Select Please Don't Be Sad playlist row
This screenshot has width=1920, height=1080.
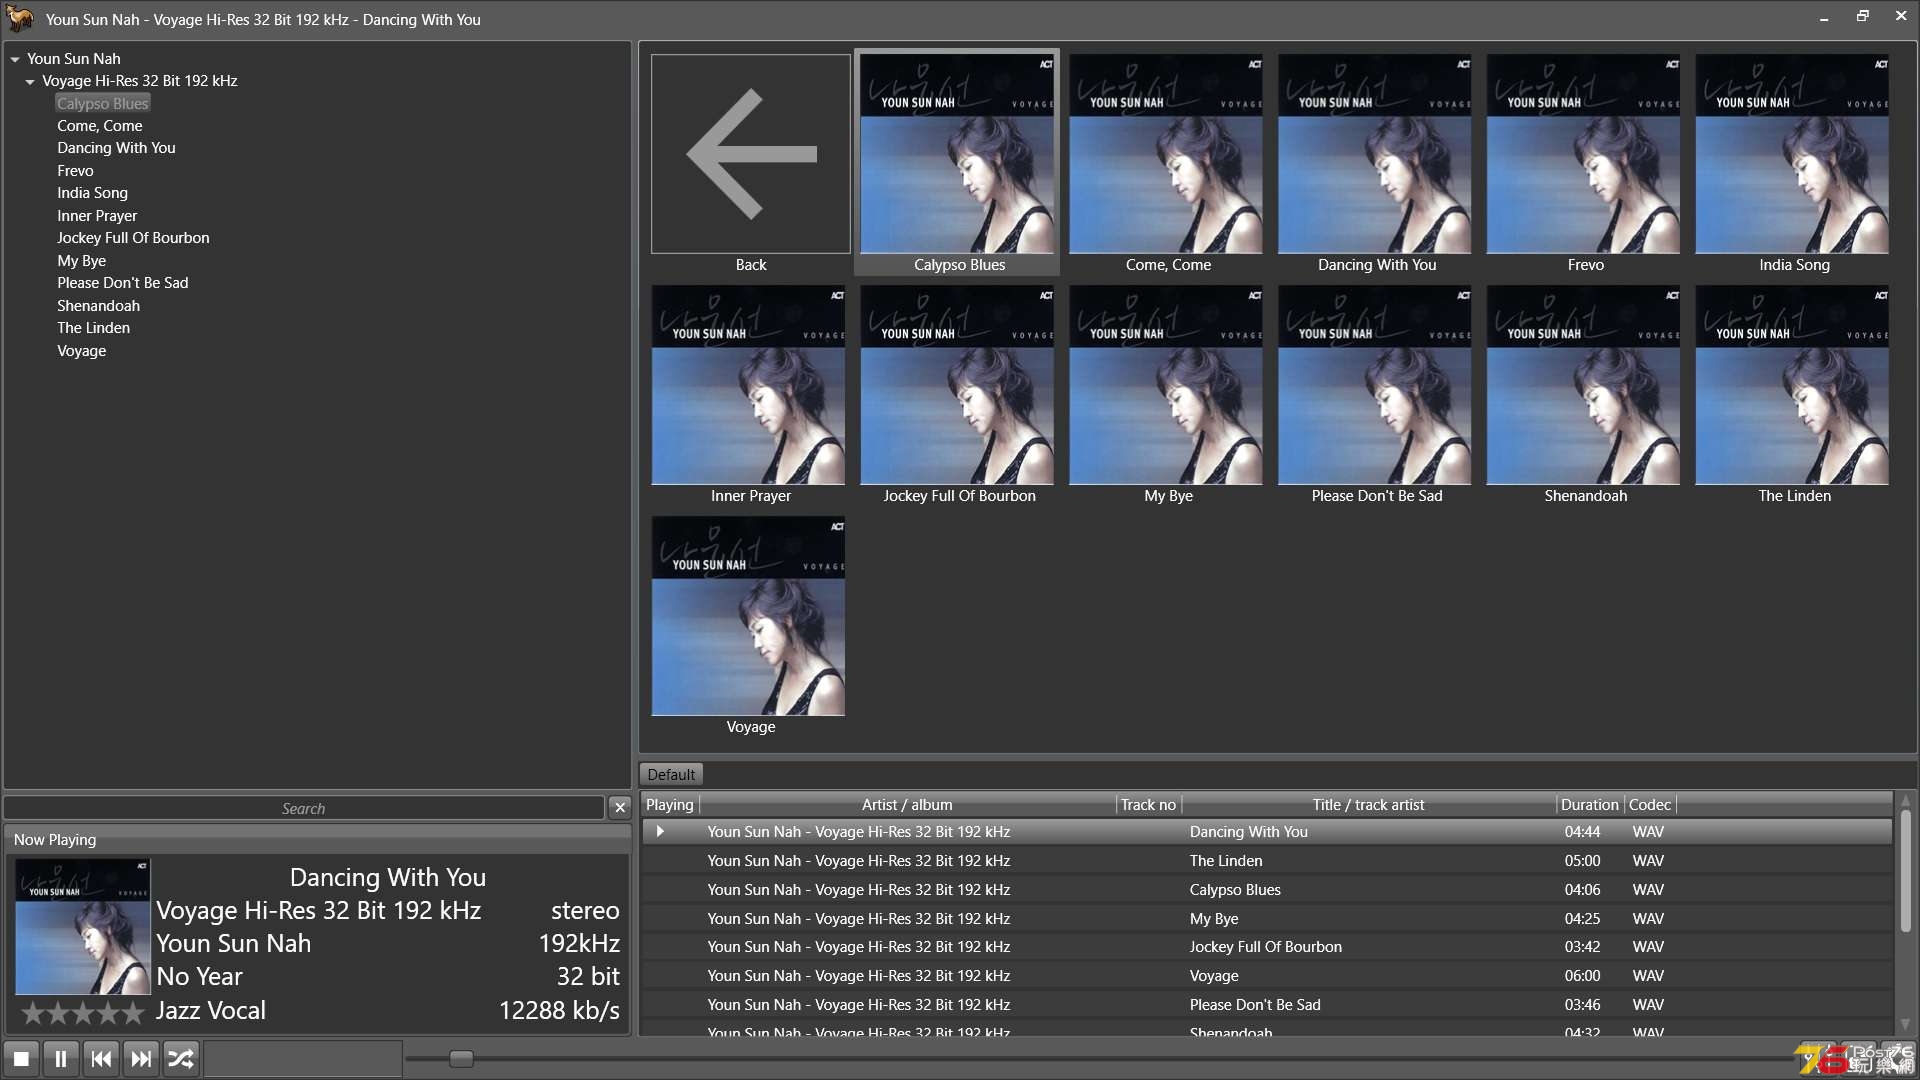1267,1004
